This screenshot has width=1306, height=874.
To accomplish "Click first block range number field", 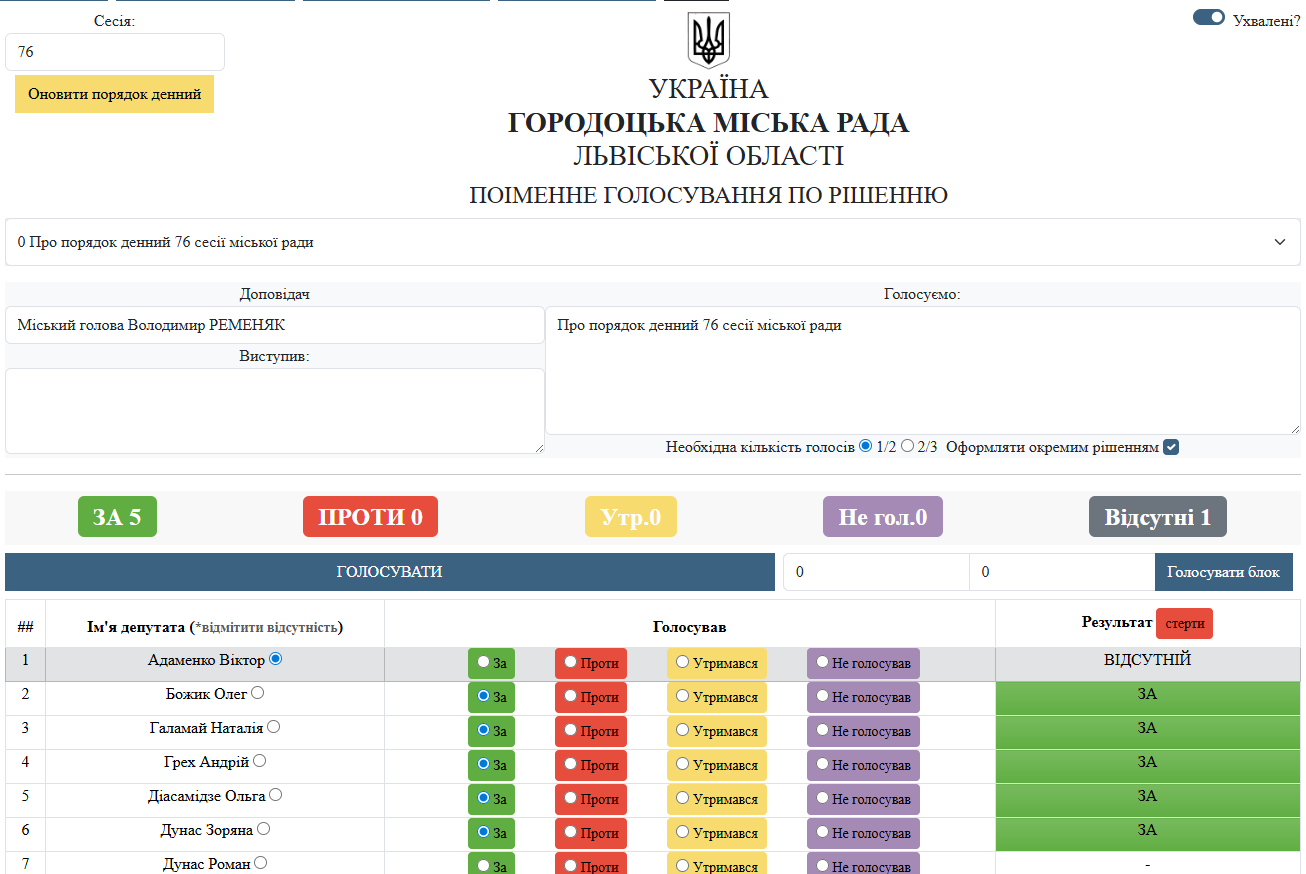I will coord(876,572).
